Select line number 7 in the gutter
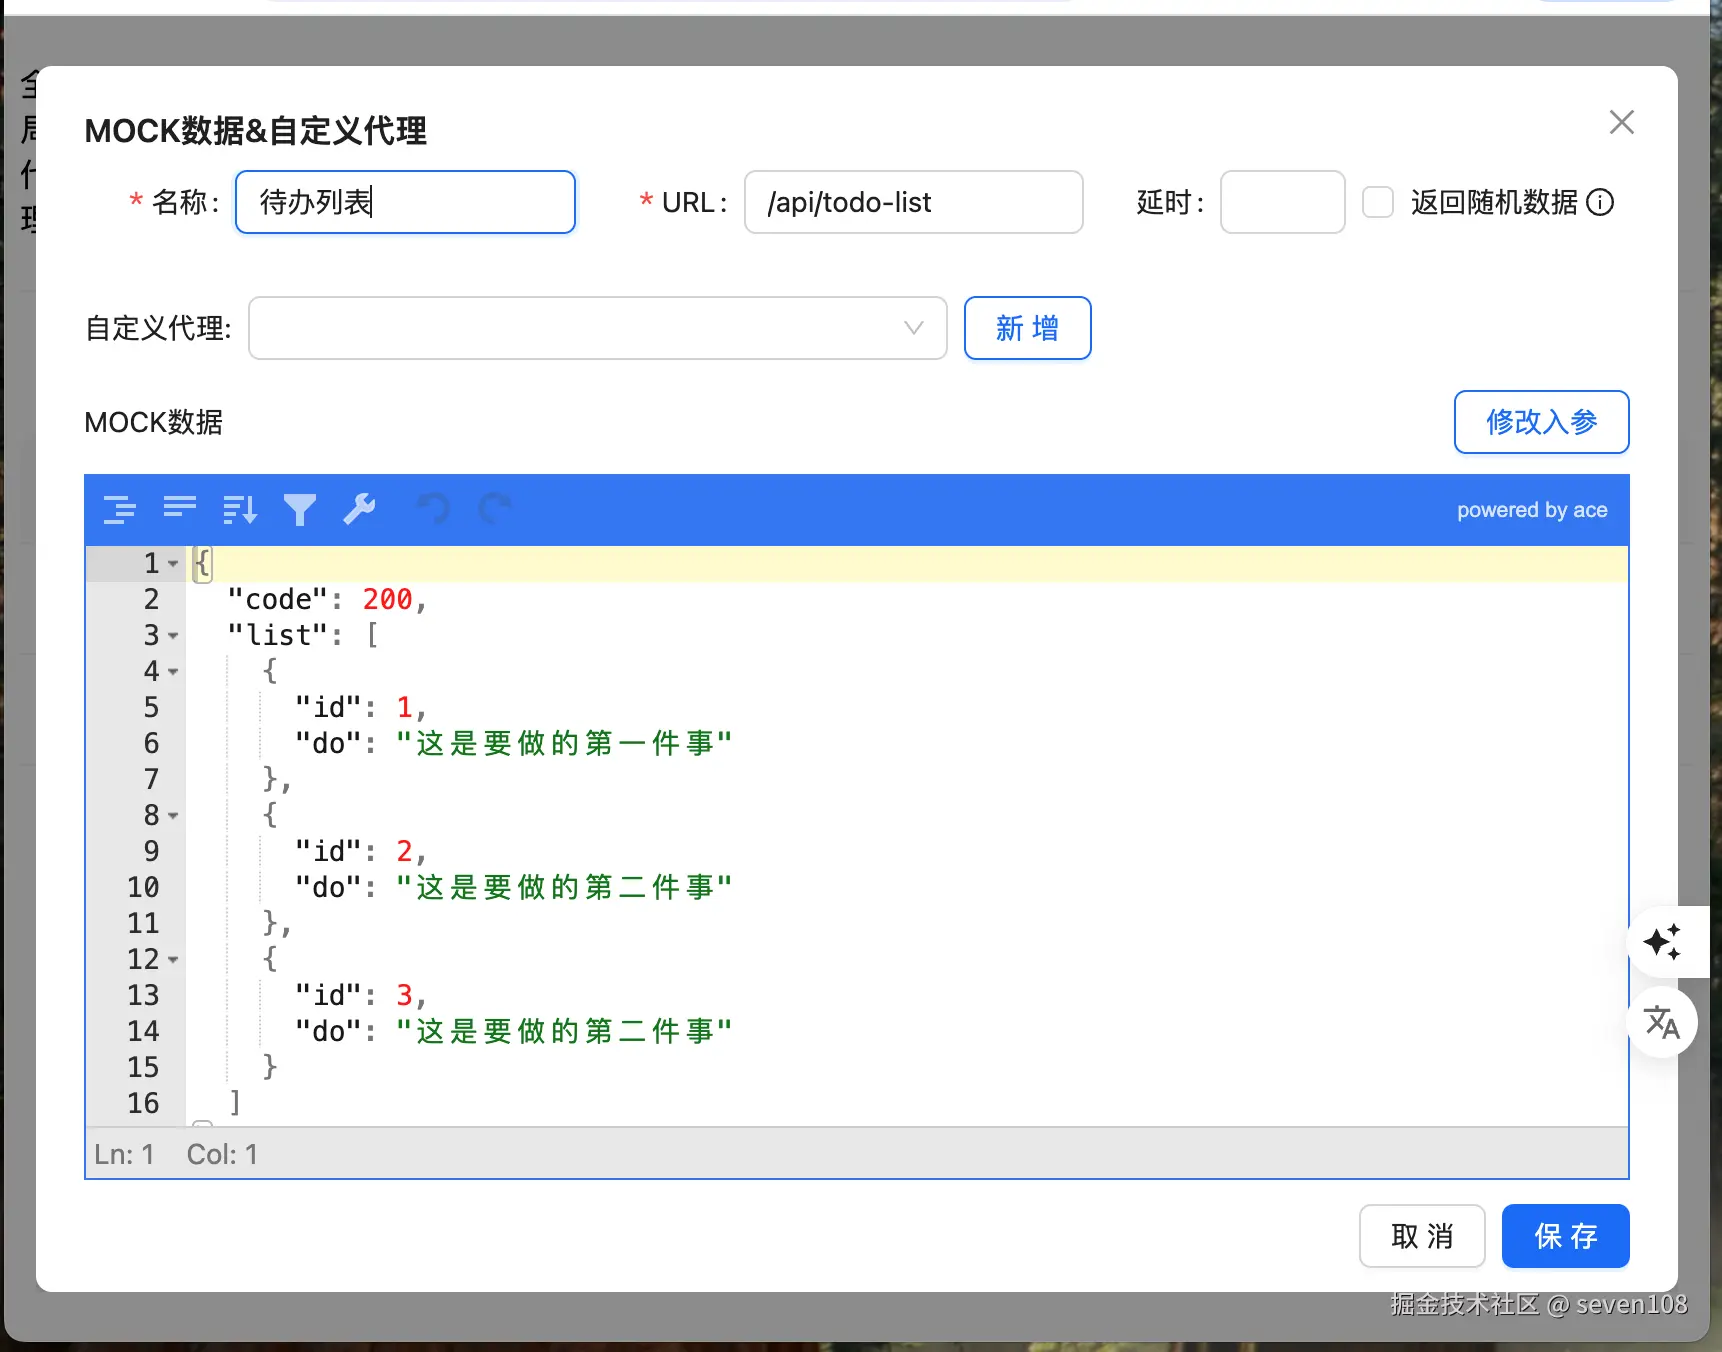Image resolution: width=1722 pixels, height=1352 pixels. [152, 780]
